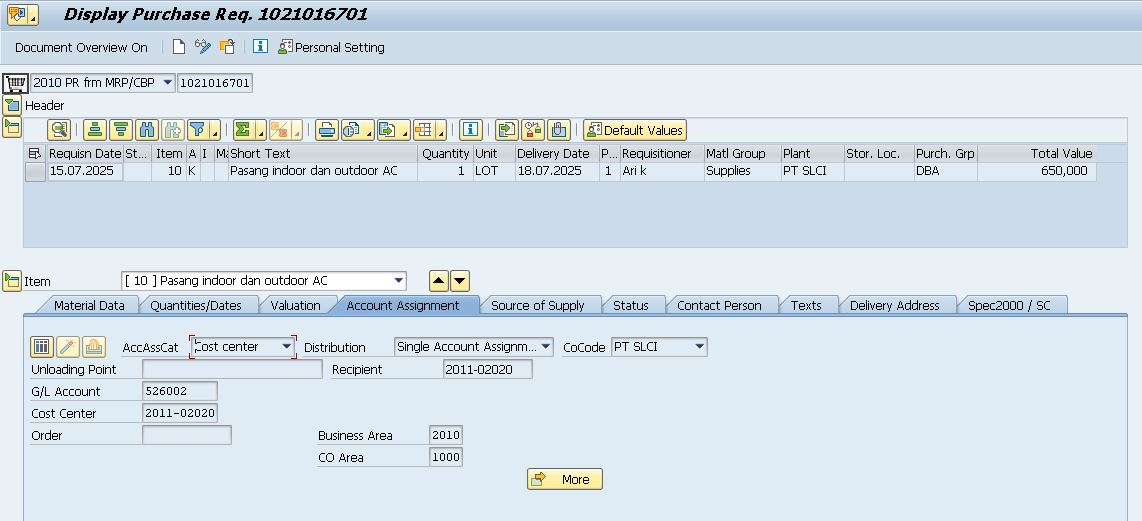Screen dimensions: 1142x521
Task: Switch to the Material Data tab
Action: click(x=89, y=305)
